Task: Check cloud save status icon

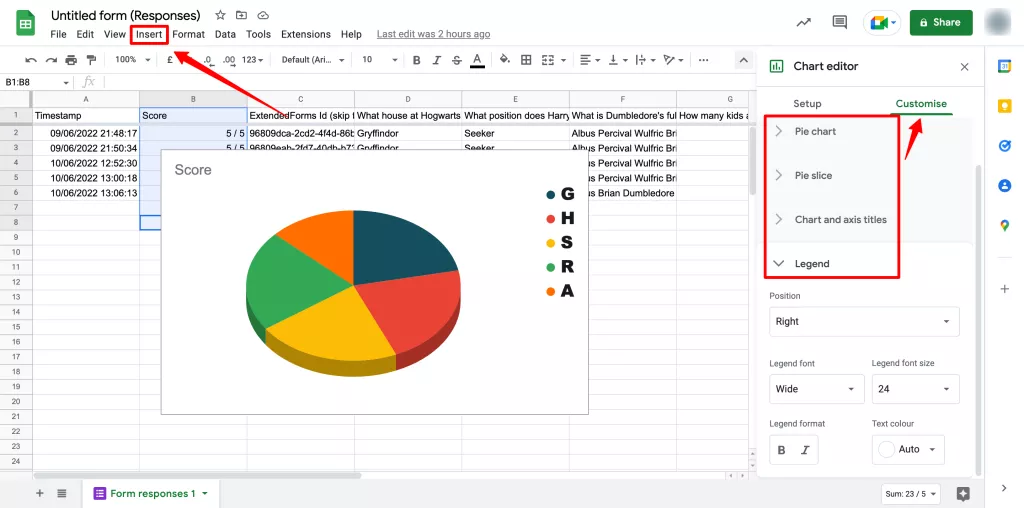Action: click(x=263, y=15)
